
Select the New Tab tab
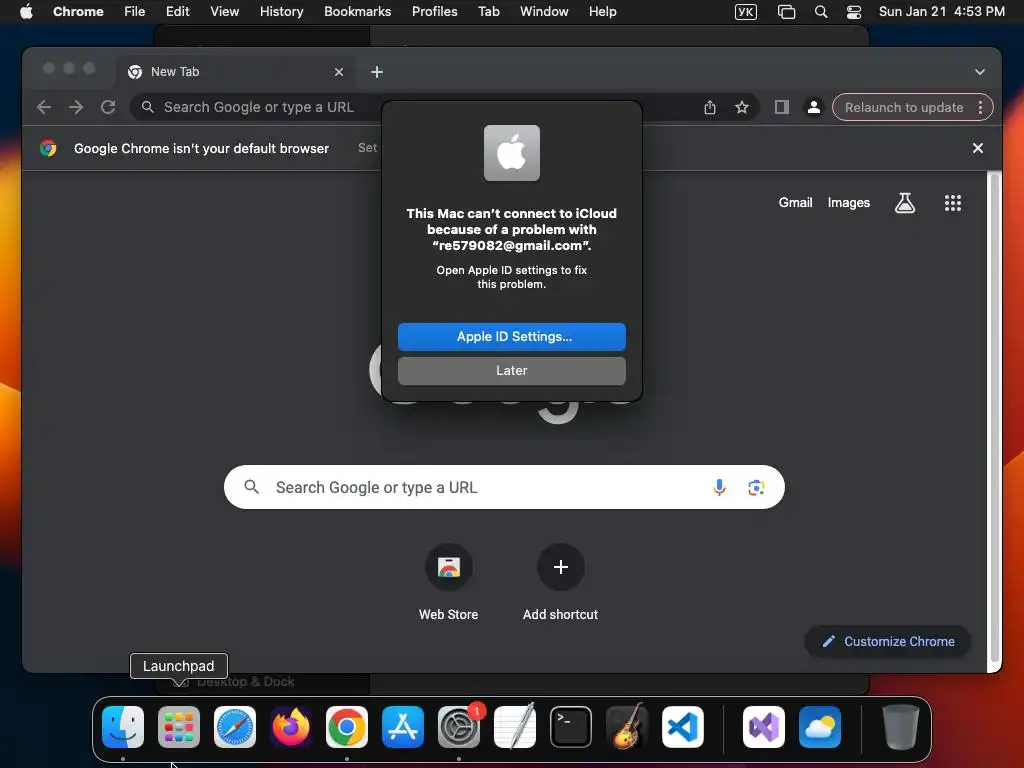click(x=236, y=72)
